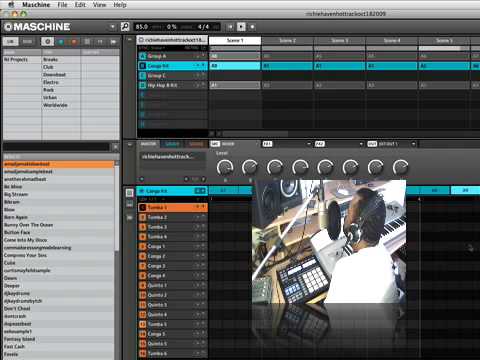Image resolution: width=480 pixels, height=360 pixels.
Task: Select the Button Face project in results list
Action: pyautogui.click(x=58, y=232)
